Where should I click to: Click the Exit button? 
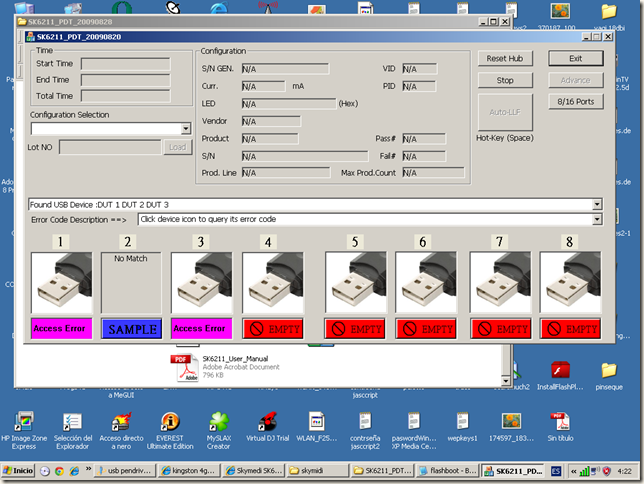[576, 58]
